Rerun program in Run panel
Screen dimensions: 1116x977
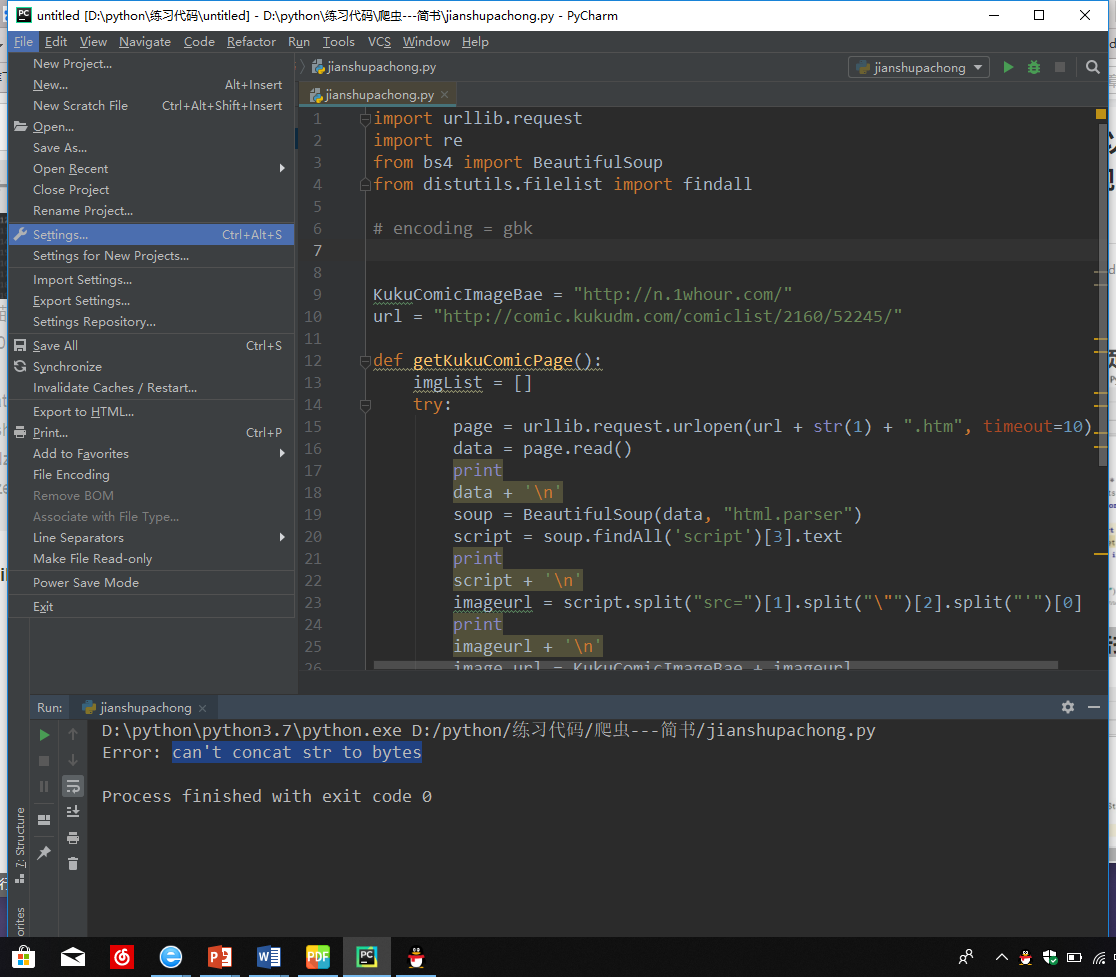pos(44,734)
